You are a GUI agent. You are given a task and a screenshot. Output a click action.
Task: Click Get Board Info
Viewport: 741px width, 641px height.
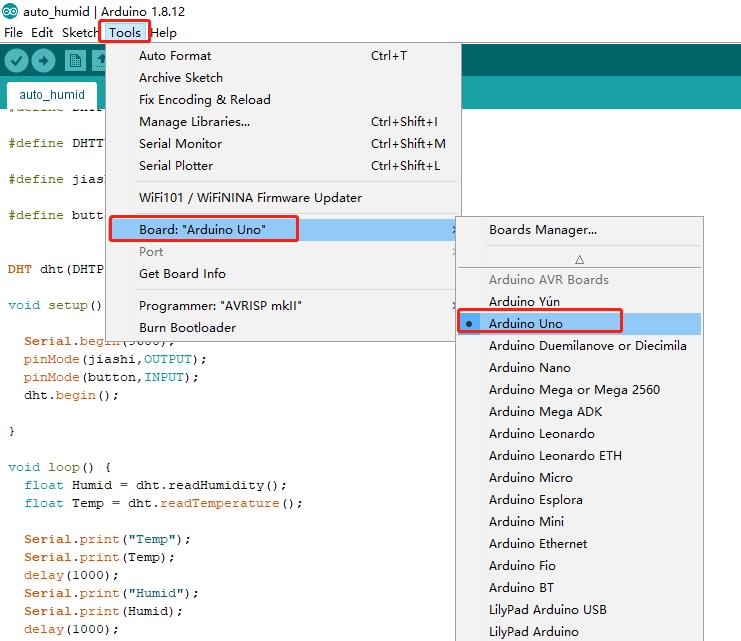tap(182, 273)
